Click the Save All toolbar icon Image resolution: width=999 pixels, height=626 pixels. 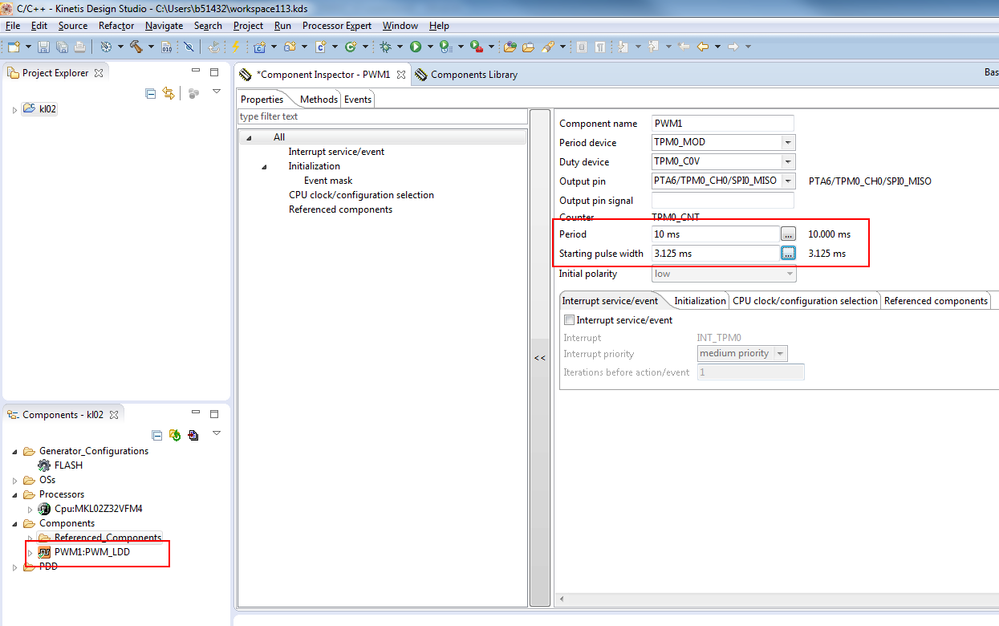coord(62,46)
